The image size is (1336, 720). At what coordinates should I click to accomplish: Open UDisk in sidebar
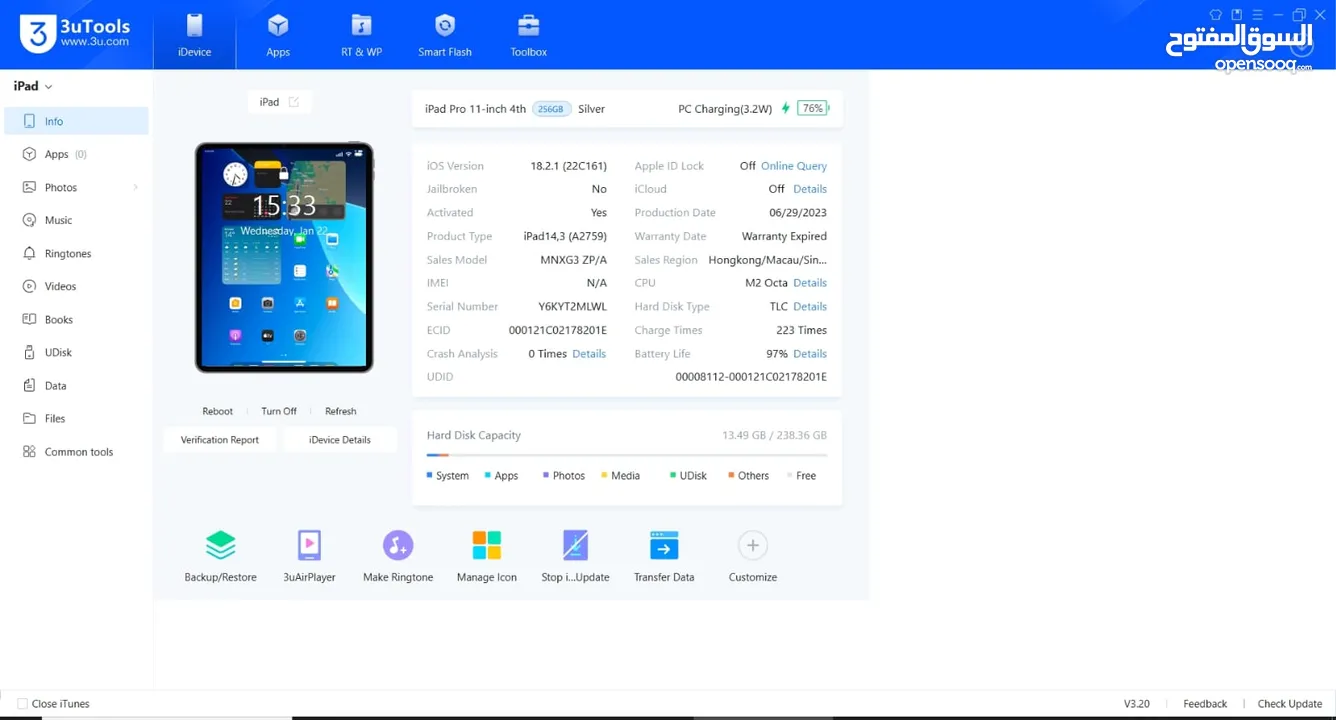(77, 352)
